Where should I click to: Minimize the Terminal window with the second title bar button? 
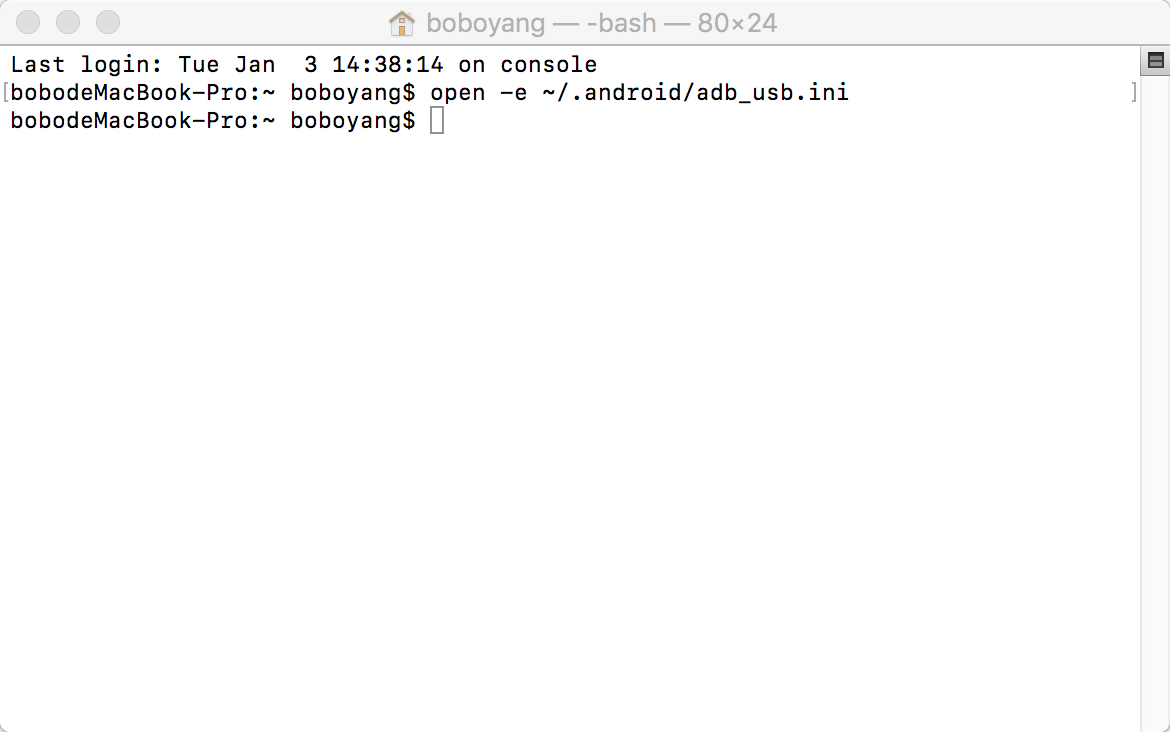point(68,22)
